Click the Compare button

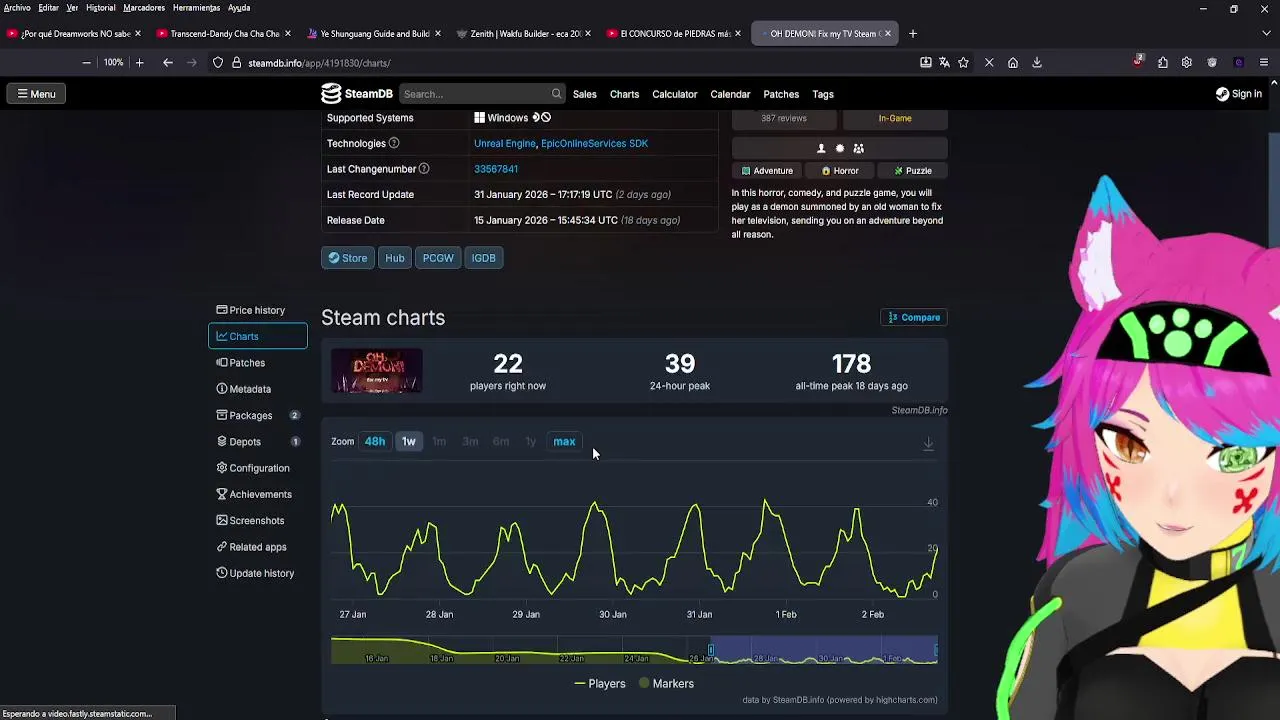(x=914, y=318)
